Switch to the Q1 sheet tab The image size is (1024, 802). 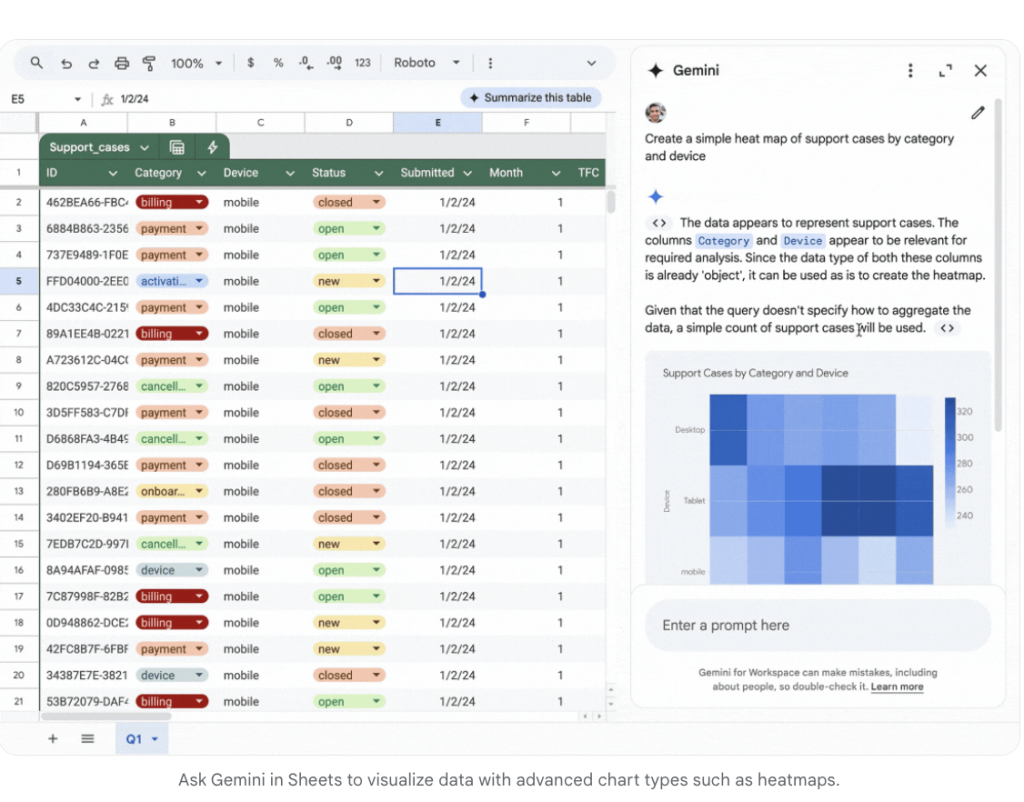coord(141,739)
